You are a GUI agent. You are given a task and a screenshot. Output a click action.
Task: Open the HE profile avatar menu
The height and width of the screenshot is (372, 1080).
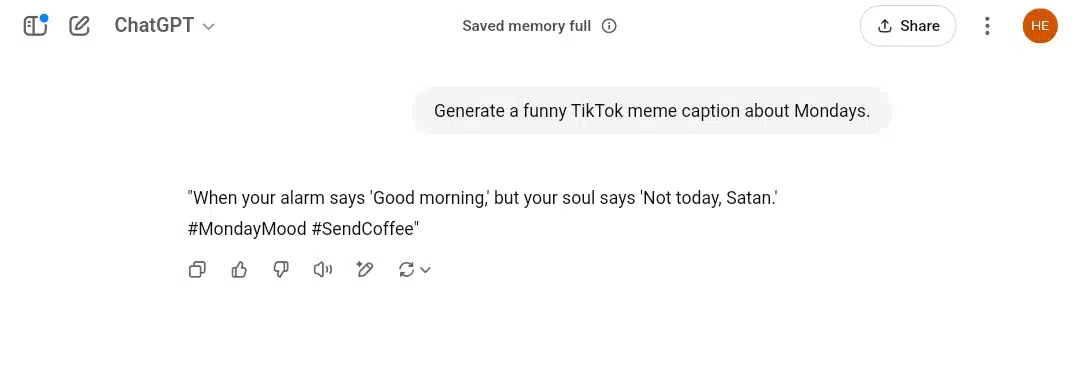[x=1040, y=26]
